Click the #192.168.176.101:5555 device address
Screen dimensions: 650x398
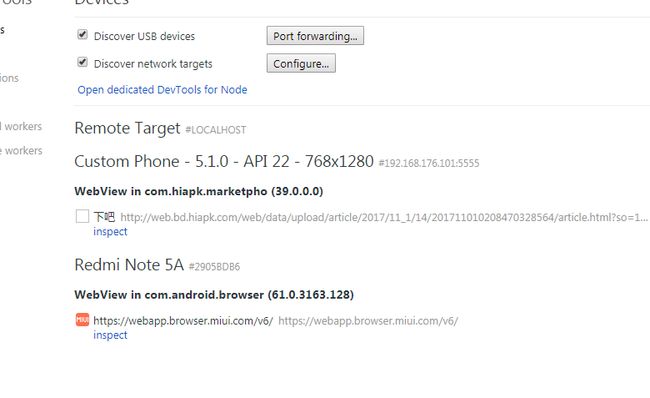(x=429, y=163)
